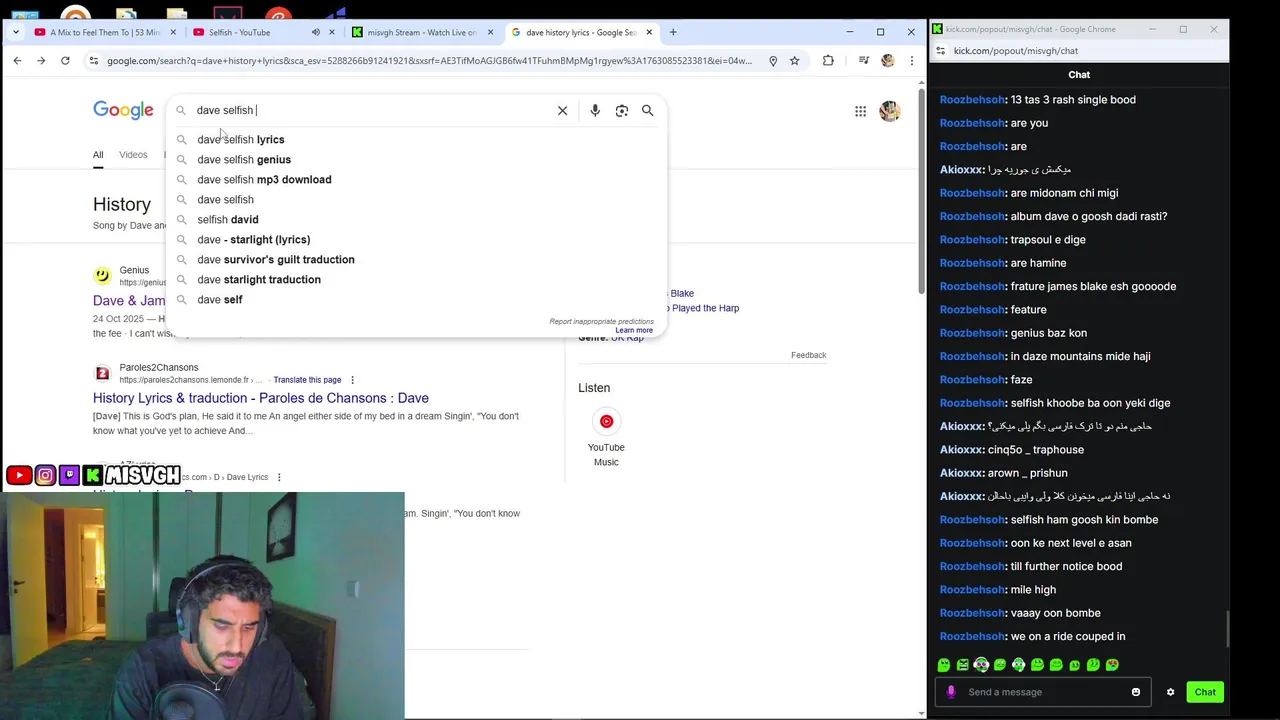Image resolution: width=1280 pixels, height=720 pixels.
Task: Click the purple microphone in chat input
Action: click(x=951, y=692)
